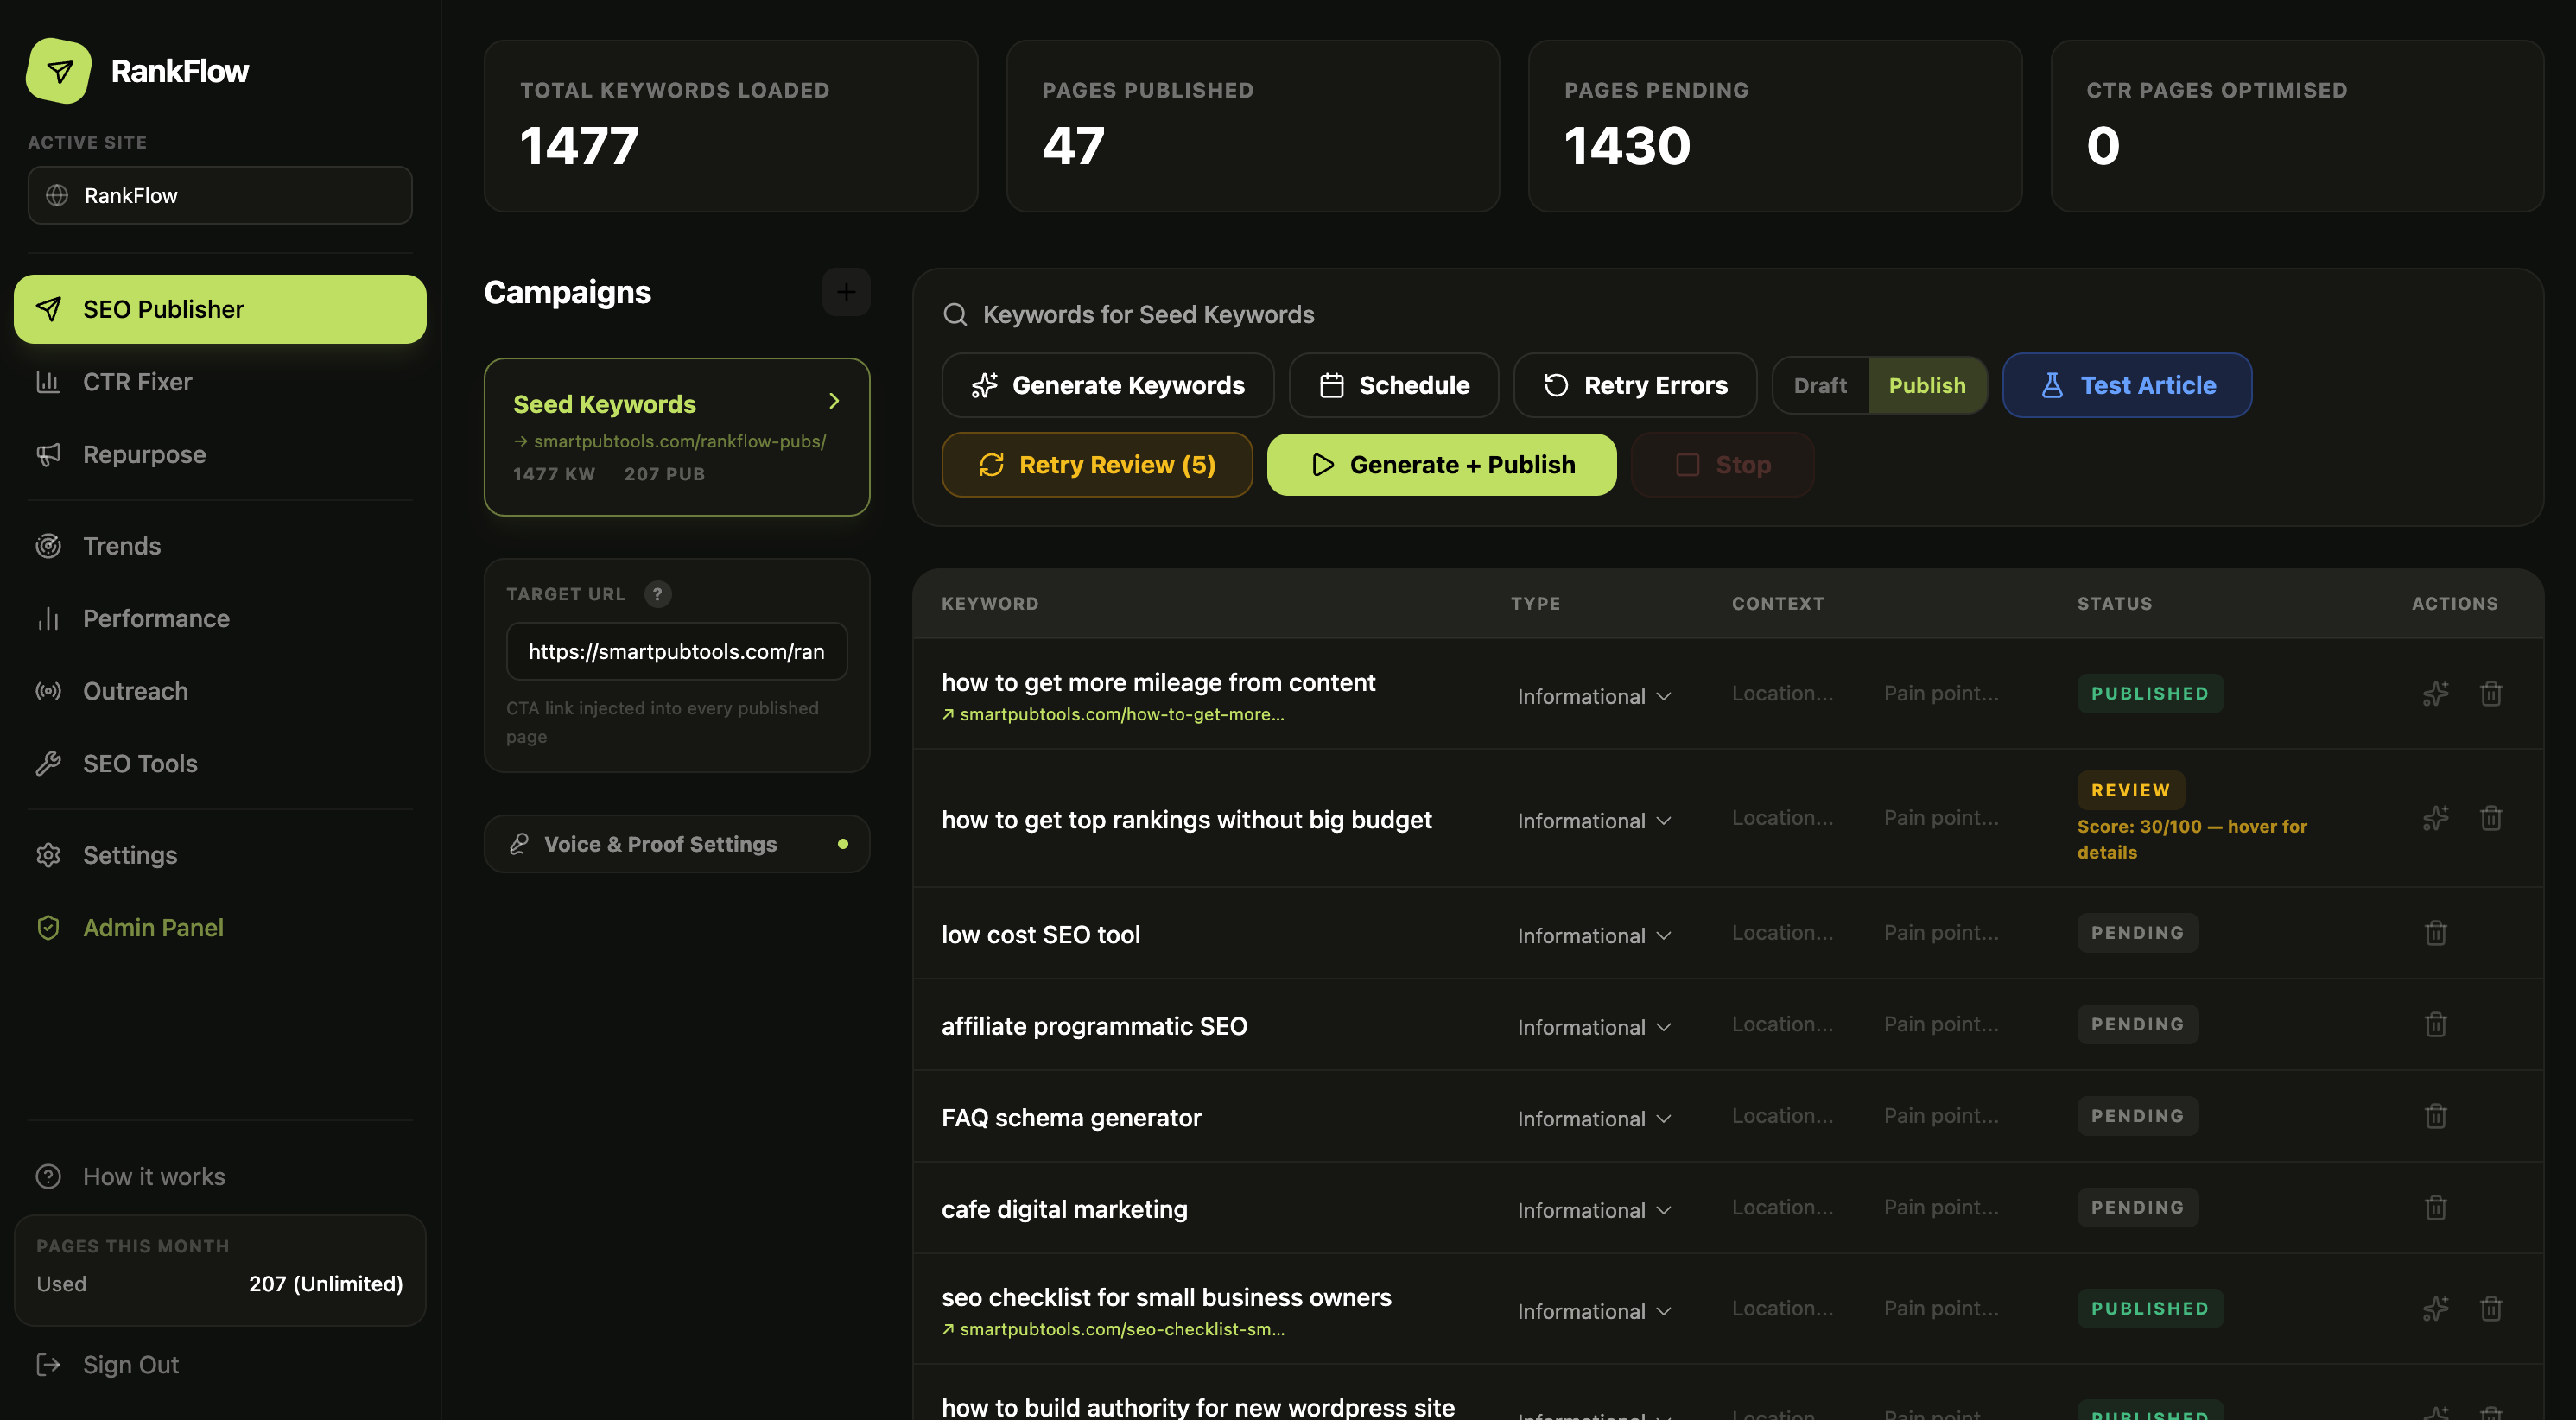2576x1420 pixels.
Task: Delete the 'FAQ schema generator' keyword
Action: click(x=2435, y=1116)
